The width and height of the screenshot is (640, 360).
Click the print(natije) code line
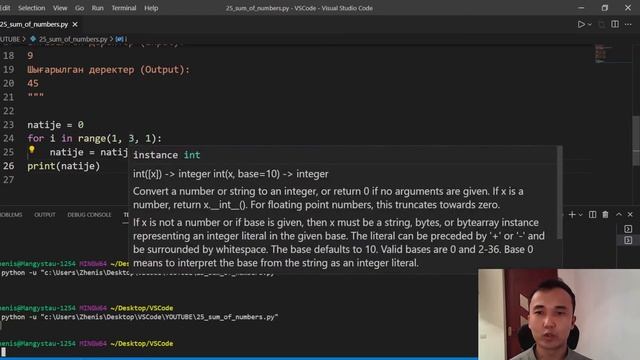pyautogui.click(x=64, y=166)
